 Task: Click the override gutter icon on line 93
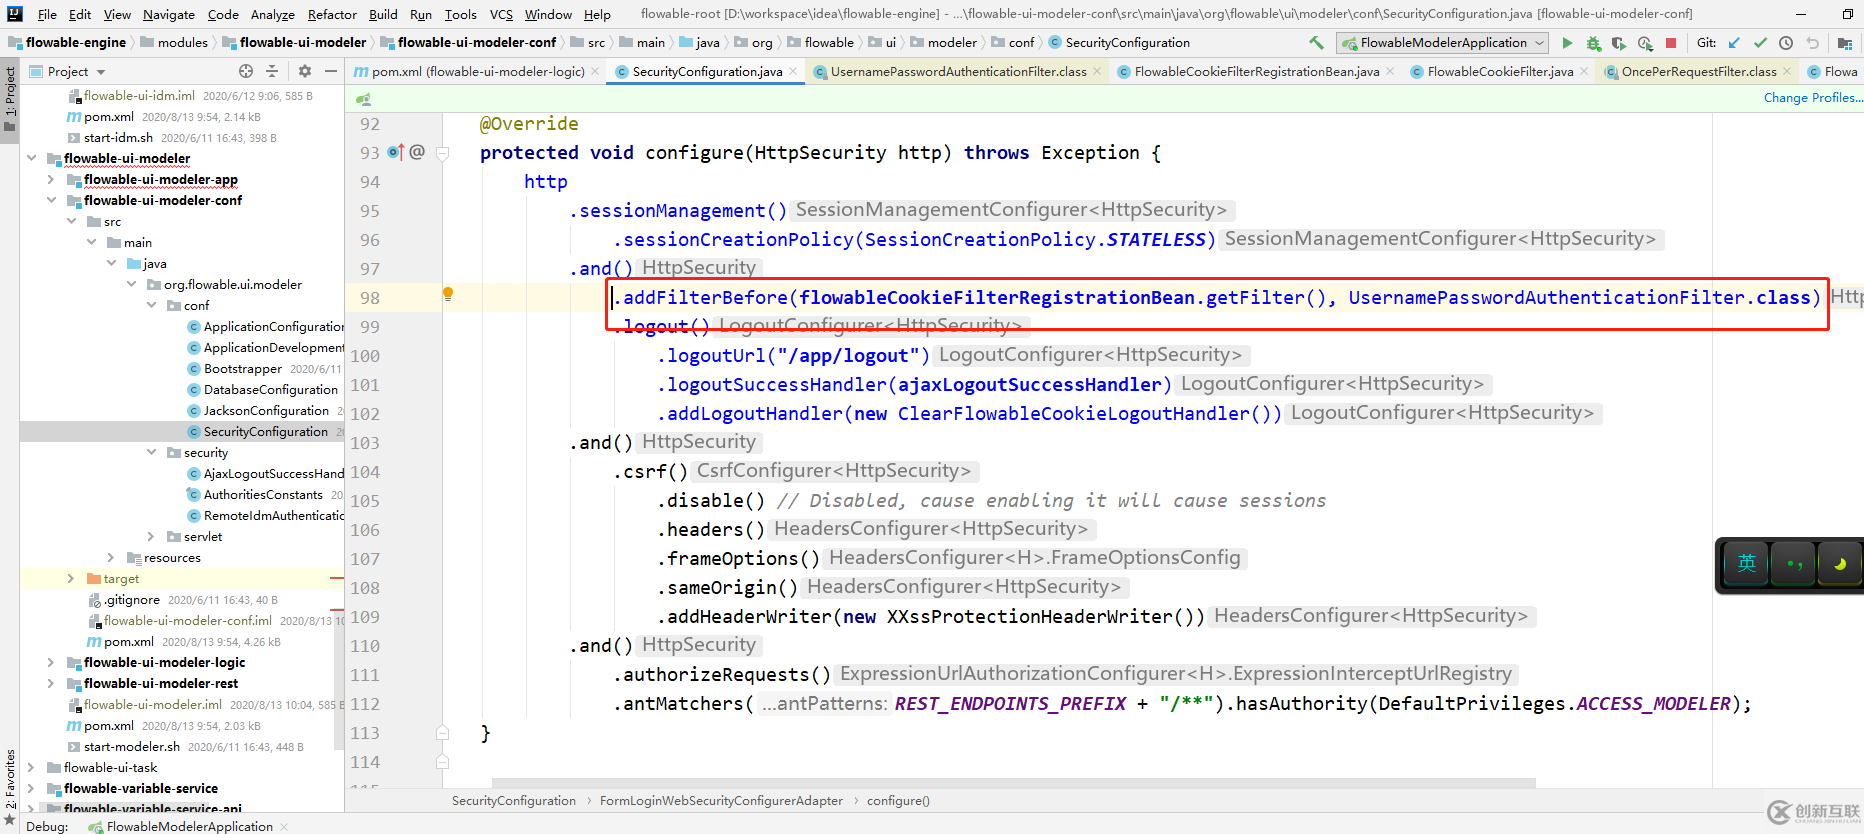395,152
